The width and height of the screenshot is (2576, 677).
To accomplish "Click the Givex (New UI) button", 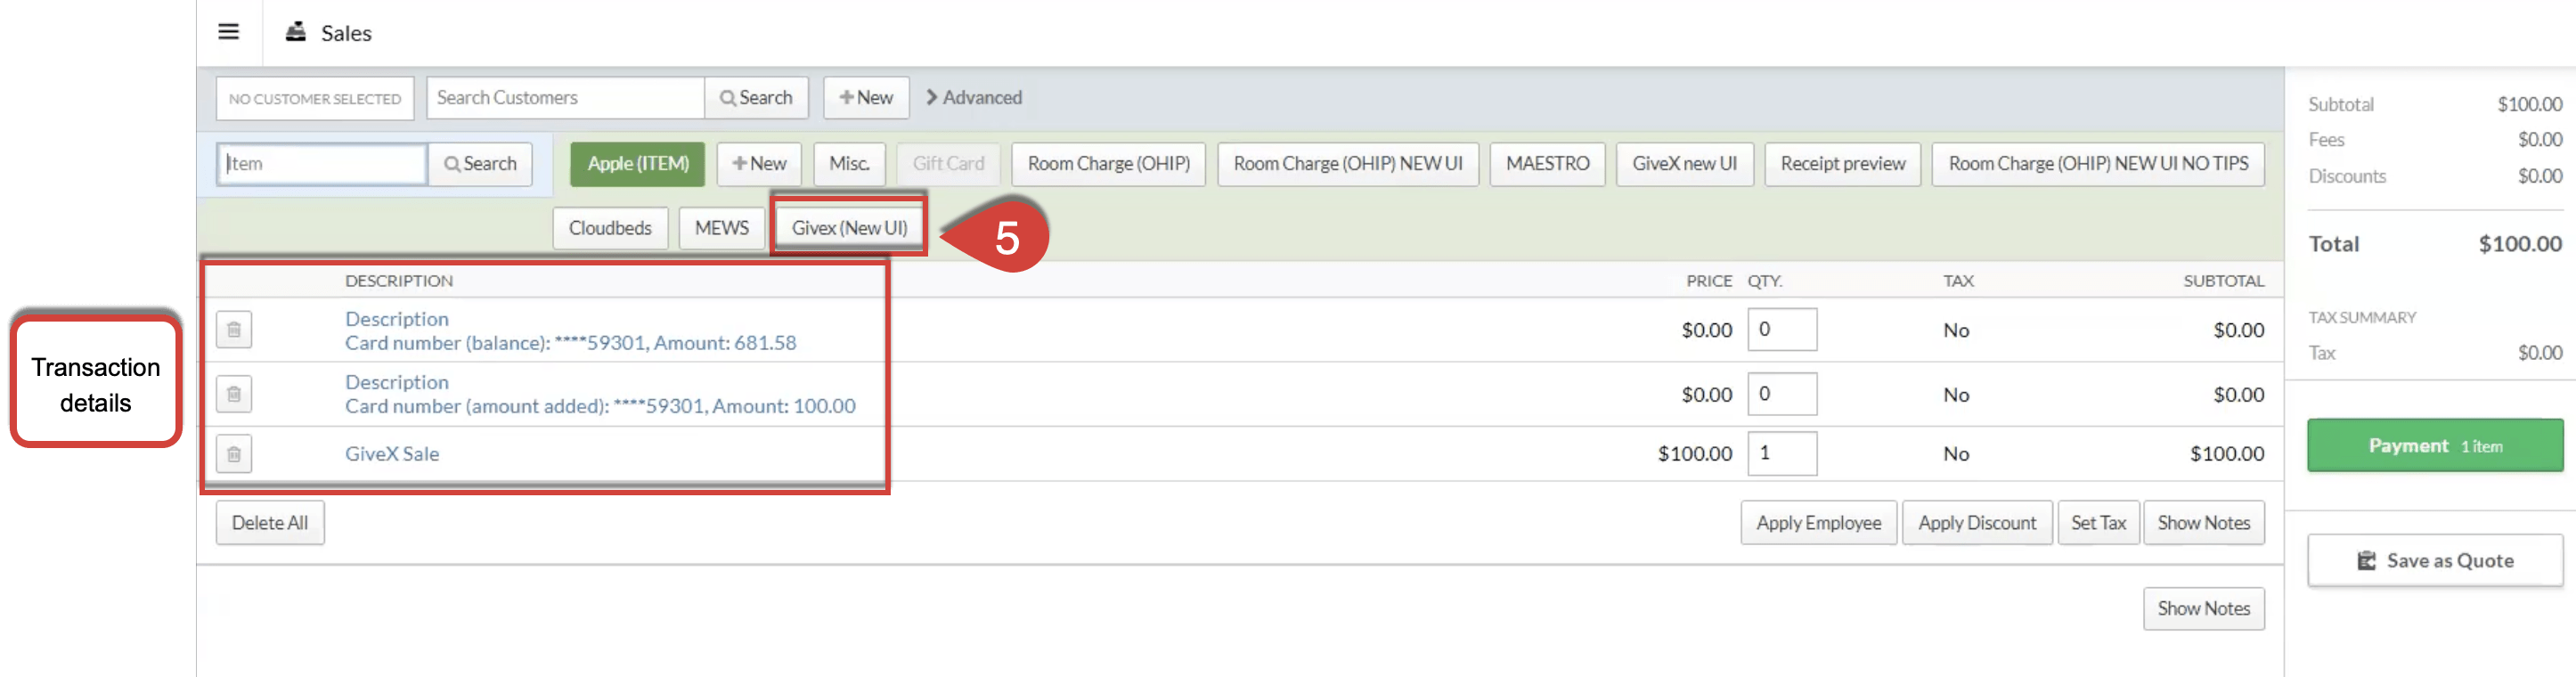I will click(850, 228).
